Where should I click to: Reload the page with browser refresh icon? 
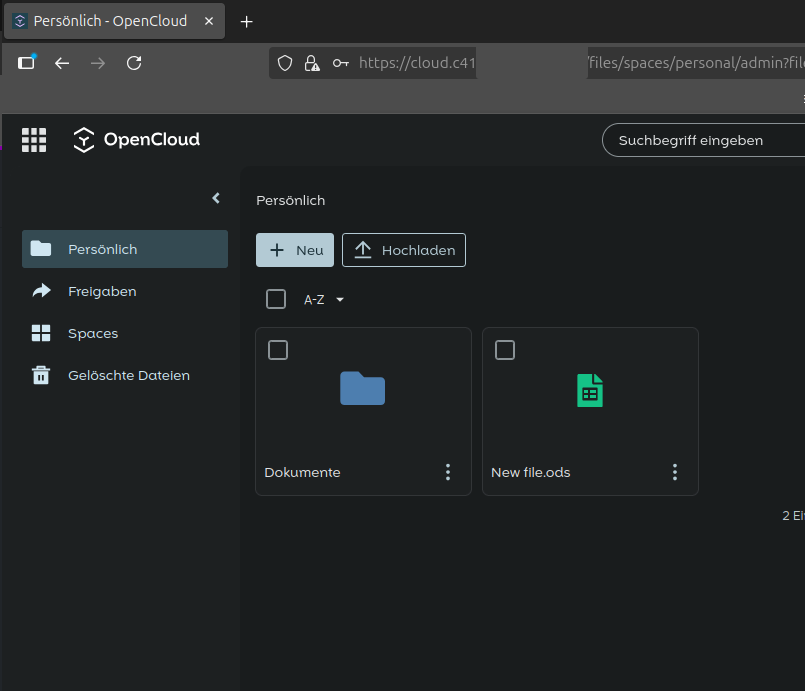click(x=134, y=63)
